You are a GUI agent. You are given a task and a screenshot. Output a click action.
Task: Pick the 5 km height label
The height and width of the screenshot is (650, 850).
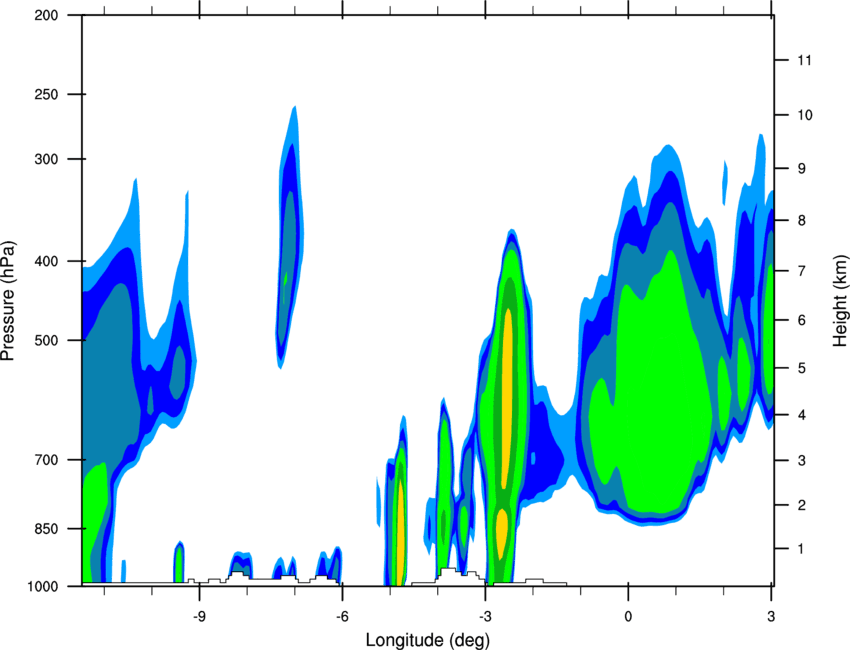pos(801,368)
